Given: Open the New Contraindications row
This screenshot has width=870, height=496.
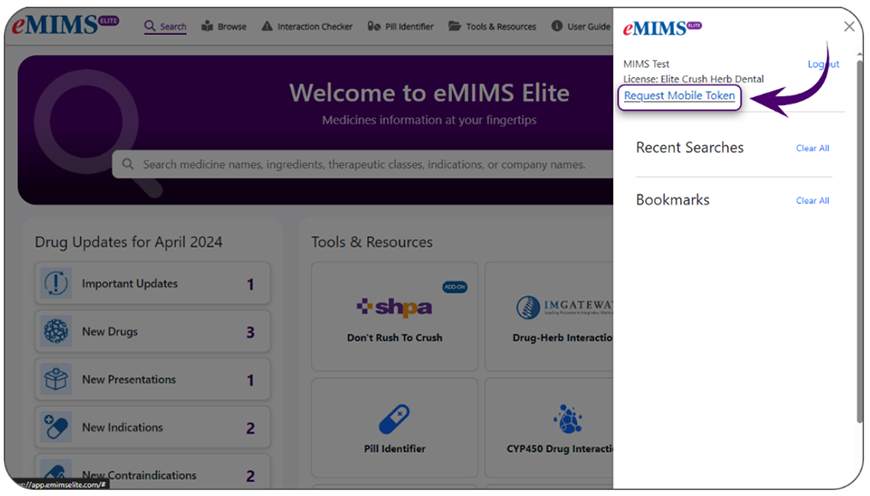Looking at the screenshot, I should (153, 472).
